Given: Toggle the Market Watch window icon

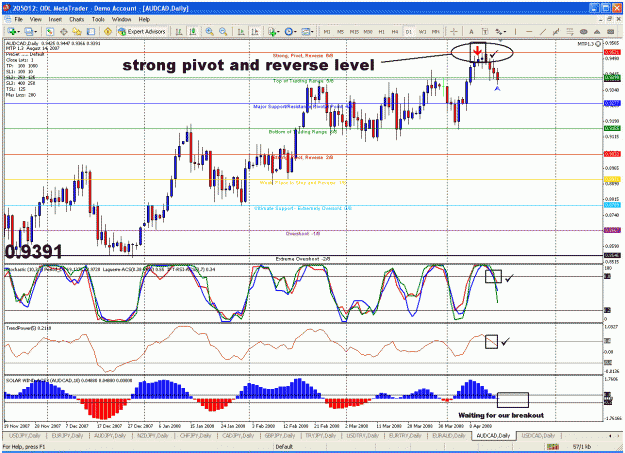Looking at the screenshot, I should [49, 32].
